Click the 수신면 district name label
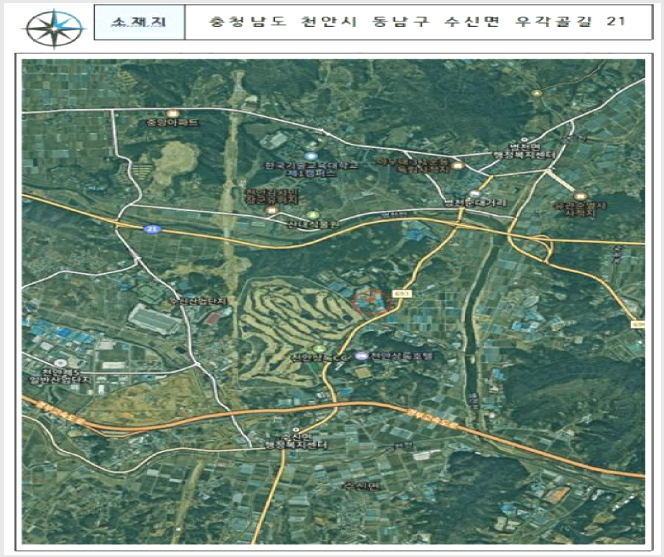This screenshot has width=664, height=557. pos(362,485)
